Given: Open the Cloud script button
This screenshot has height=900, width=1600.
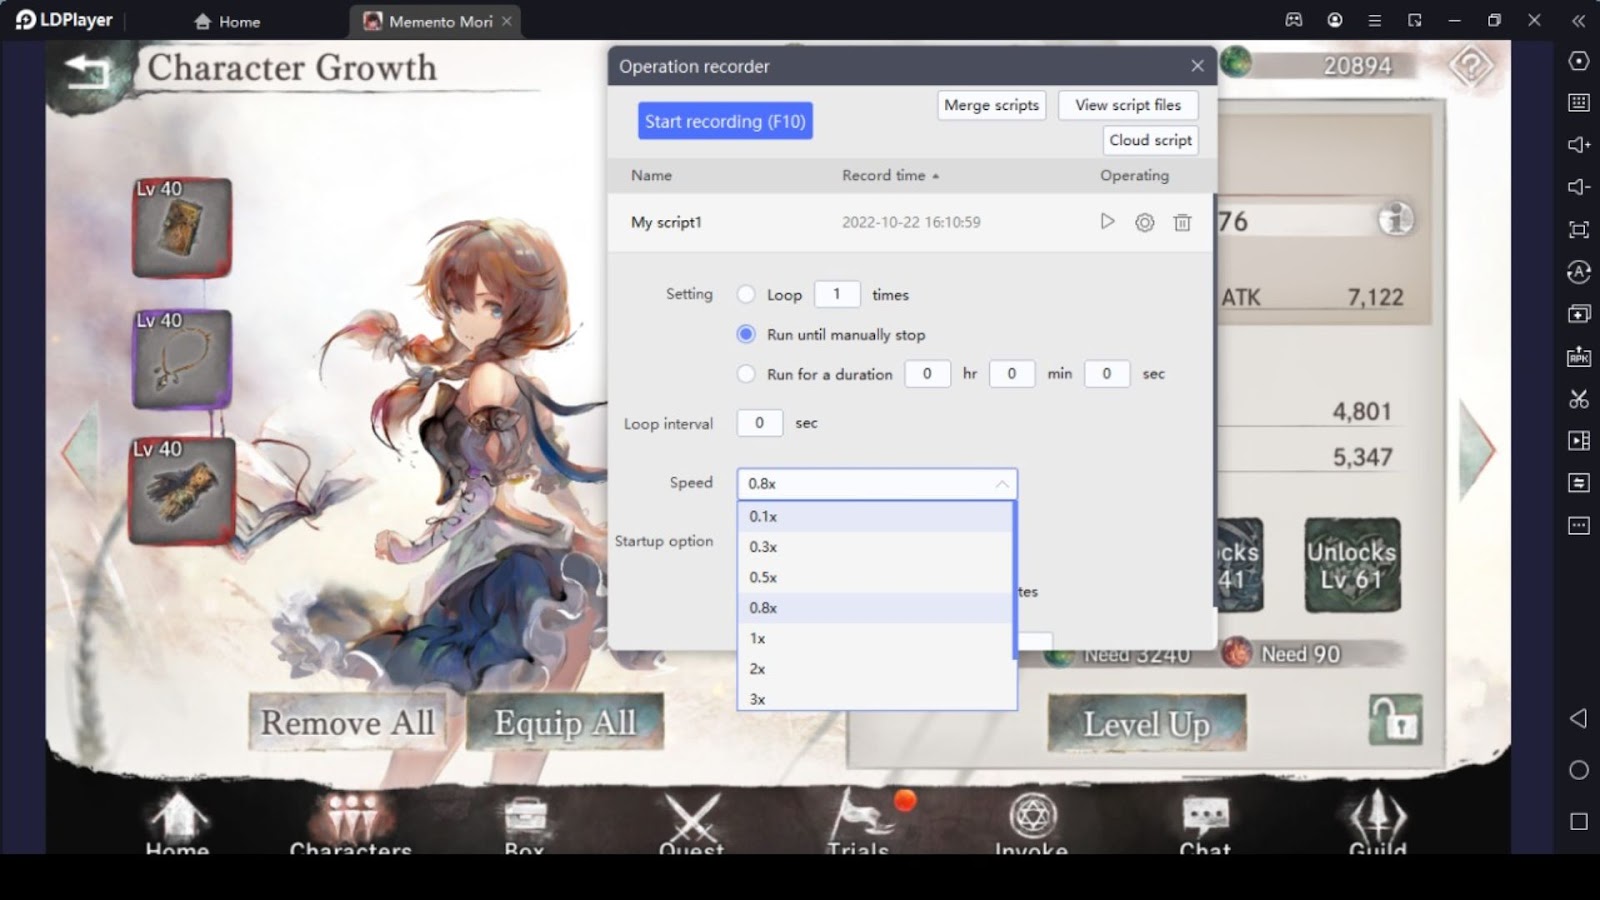Looking at the screenshot, I should [1150, 140].
